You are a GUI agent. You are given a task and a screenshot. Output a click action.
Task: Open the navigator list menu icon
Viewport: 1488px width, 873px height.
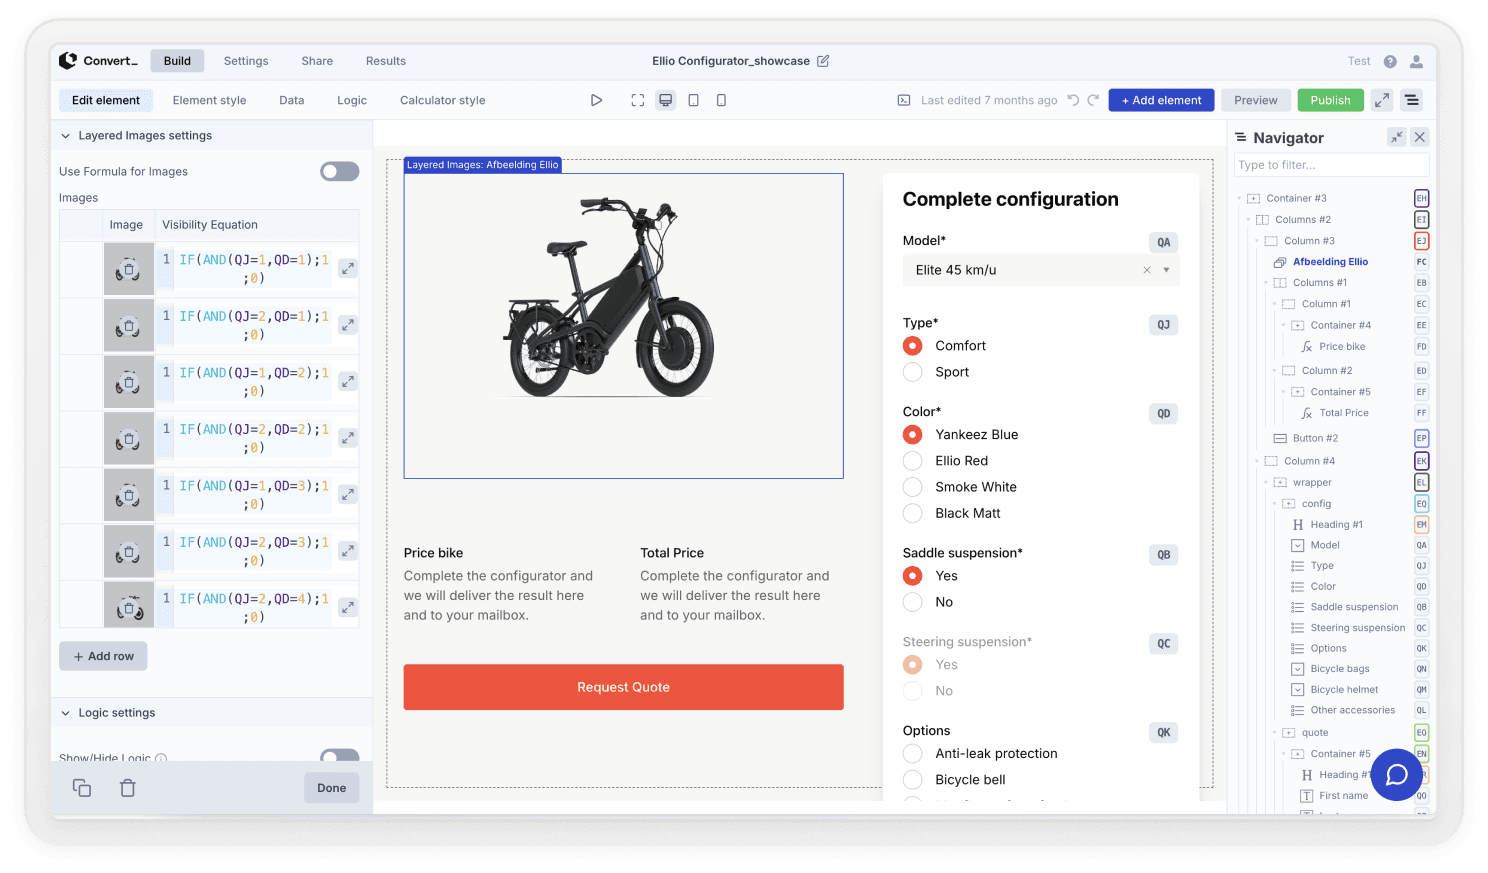pyautogui.click(x=1411, y=100)
